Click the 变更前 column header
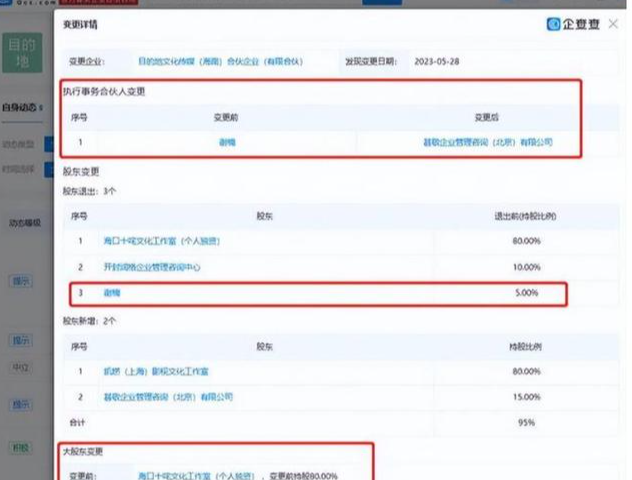 pos(226,117)
